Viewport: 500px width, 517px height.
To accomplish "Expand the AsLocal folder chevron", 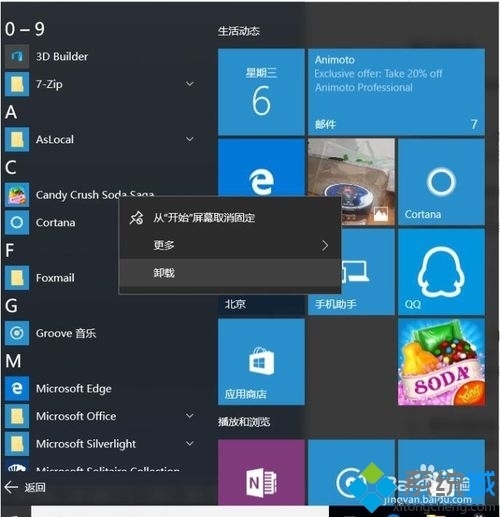I will 190,139.
